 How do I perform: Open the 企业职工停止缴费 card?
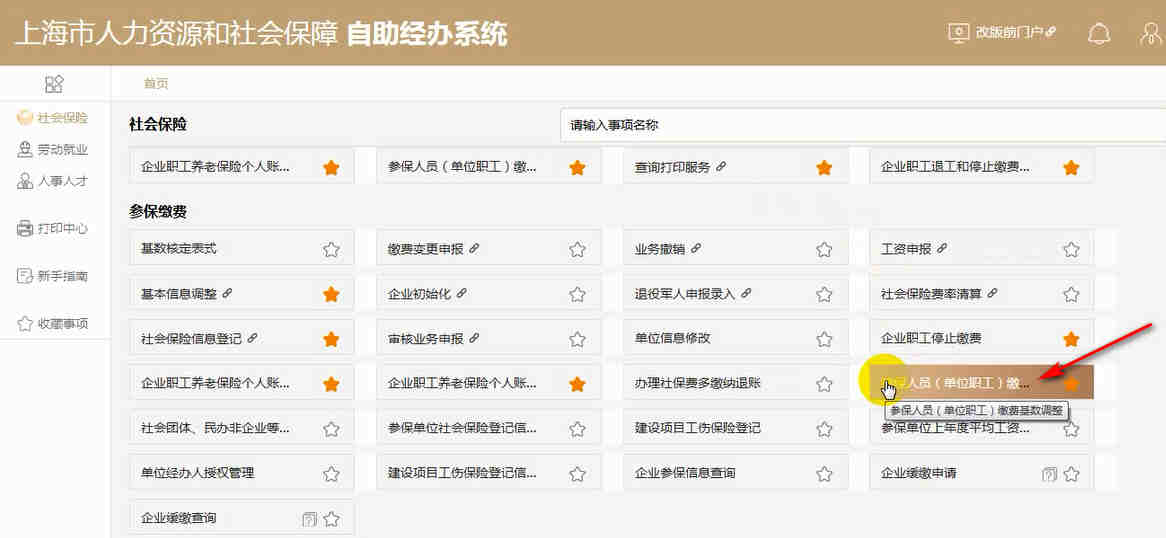tap(982, 338)
